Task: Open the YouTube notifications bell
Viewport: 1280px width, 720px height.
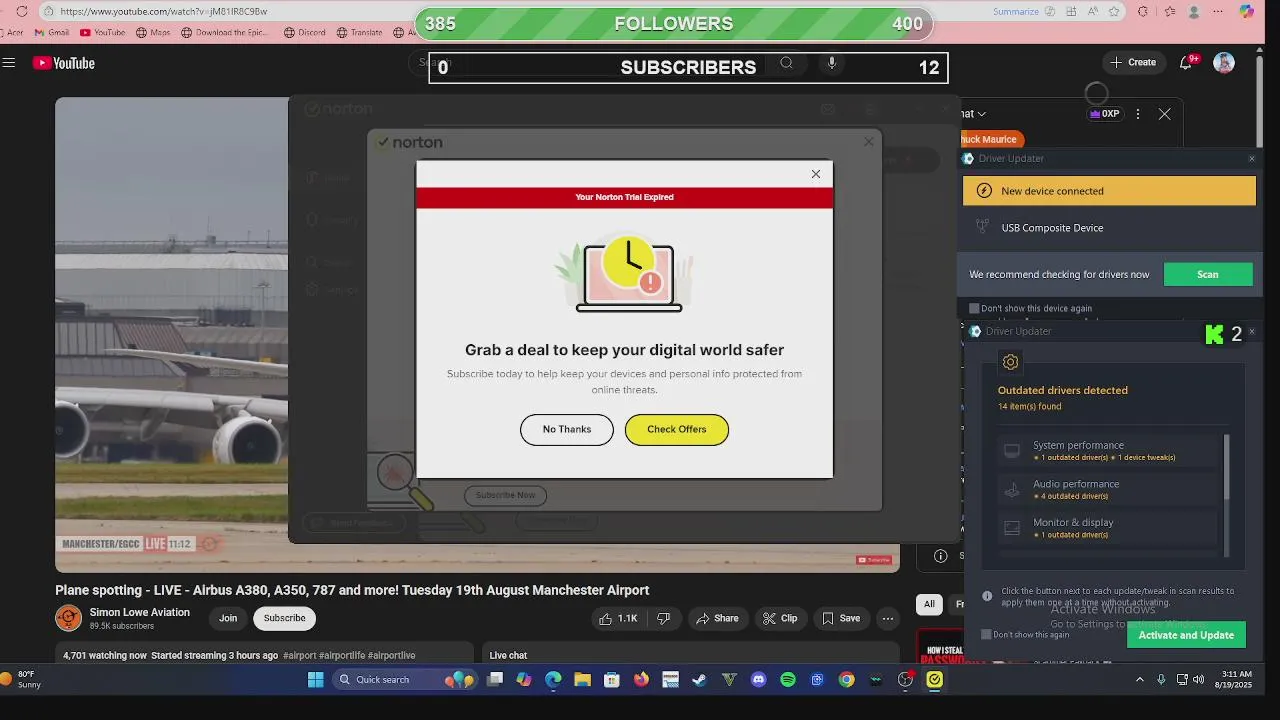Action: pyautogui.click(x=1186, y=62)
